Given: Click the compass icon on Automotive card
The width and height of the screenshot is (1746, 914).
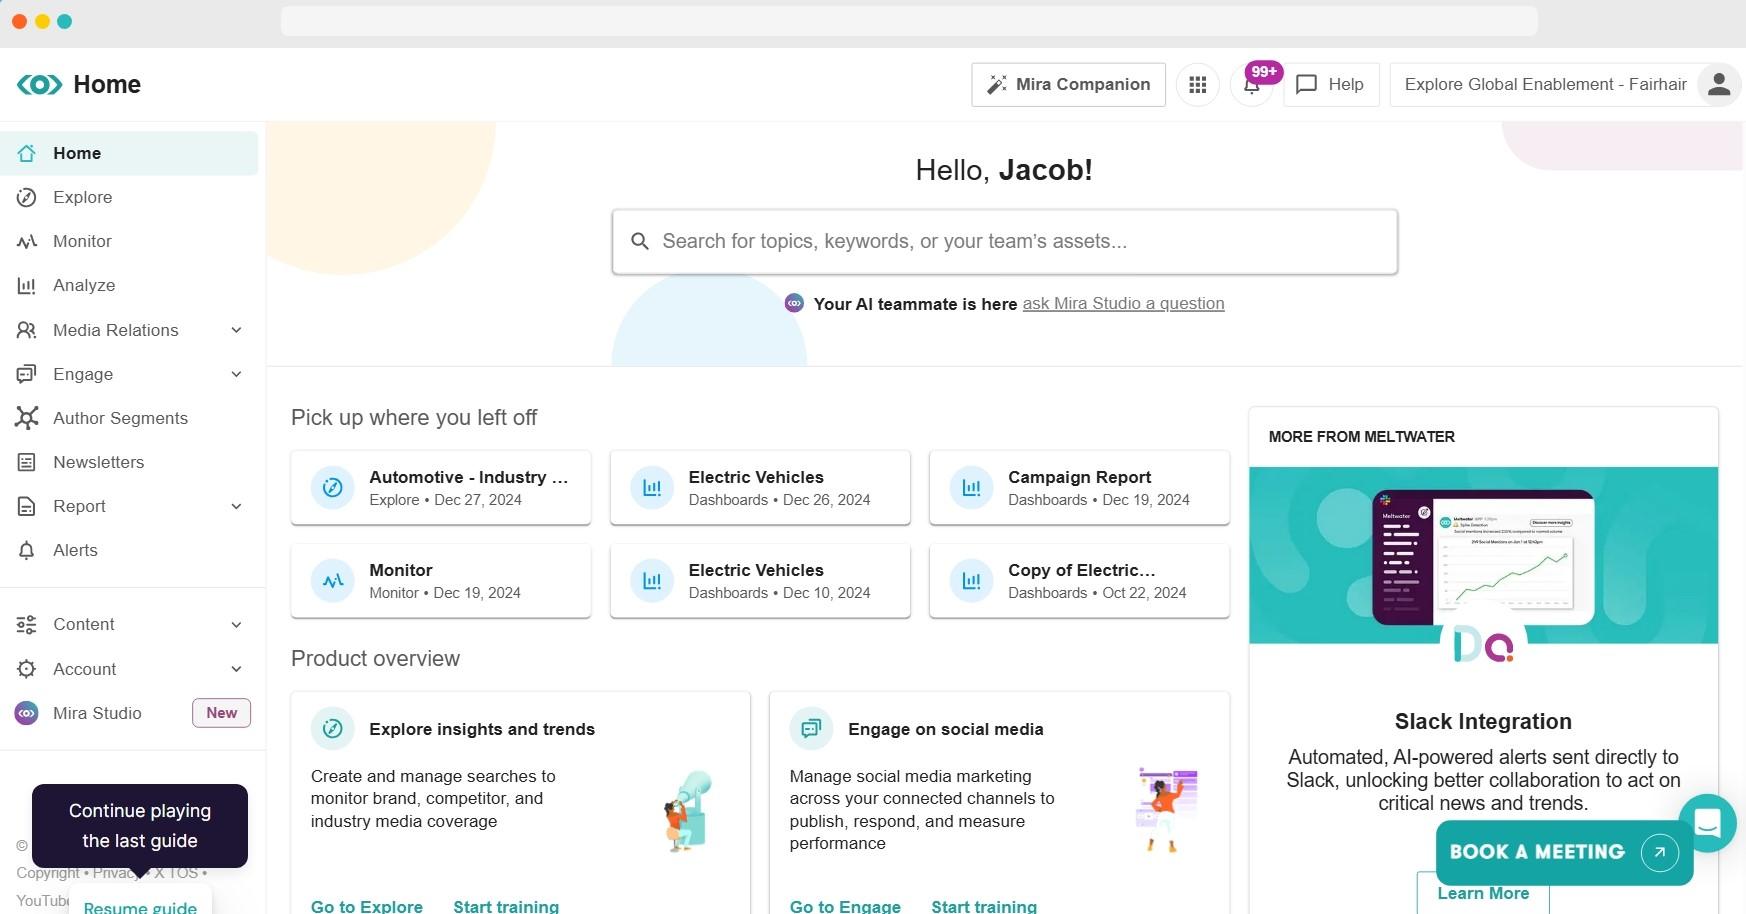Looking at the screenshot, I should click(x=333, y=488).
